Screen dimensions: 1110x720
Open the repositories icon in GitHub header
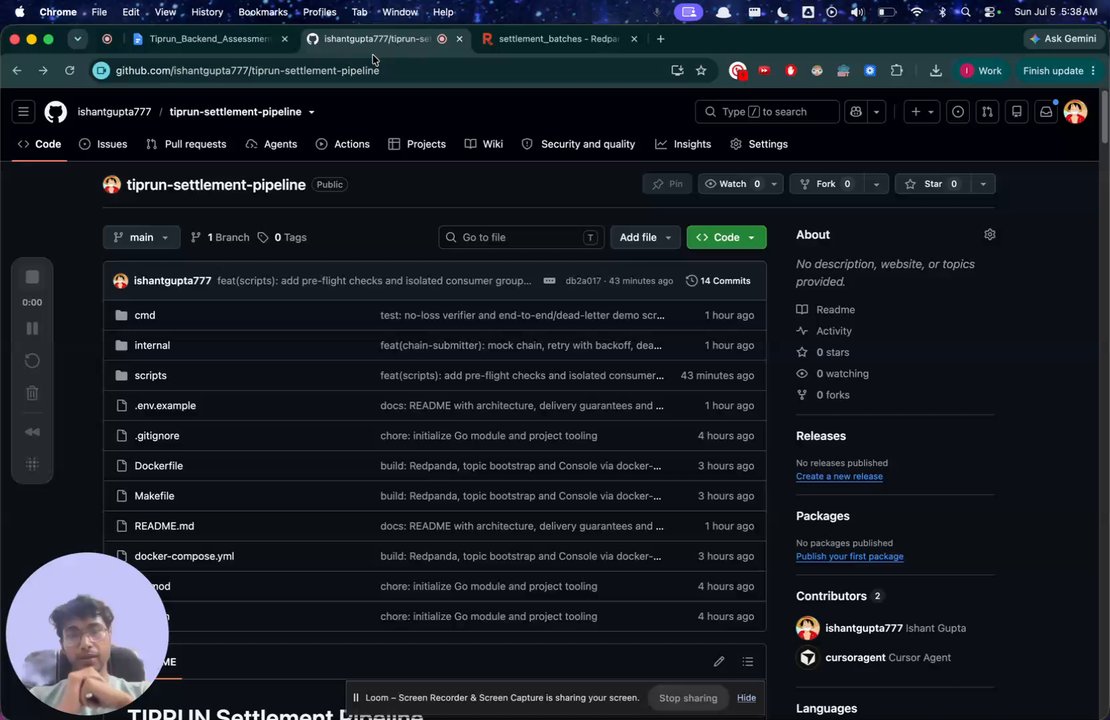click(x=1017, y=112)
